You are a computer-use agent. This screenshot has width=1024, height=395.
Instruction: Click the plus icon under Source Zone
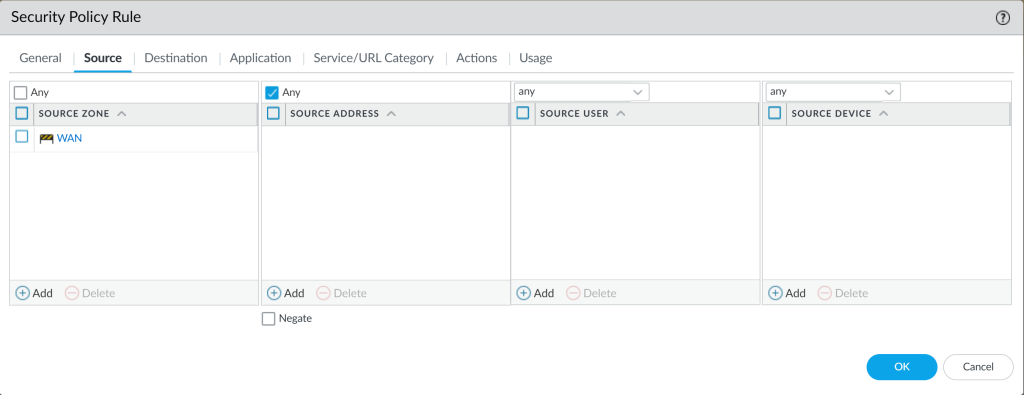23,293
